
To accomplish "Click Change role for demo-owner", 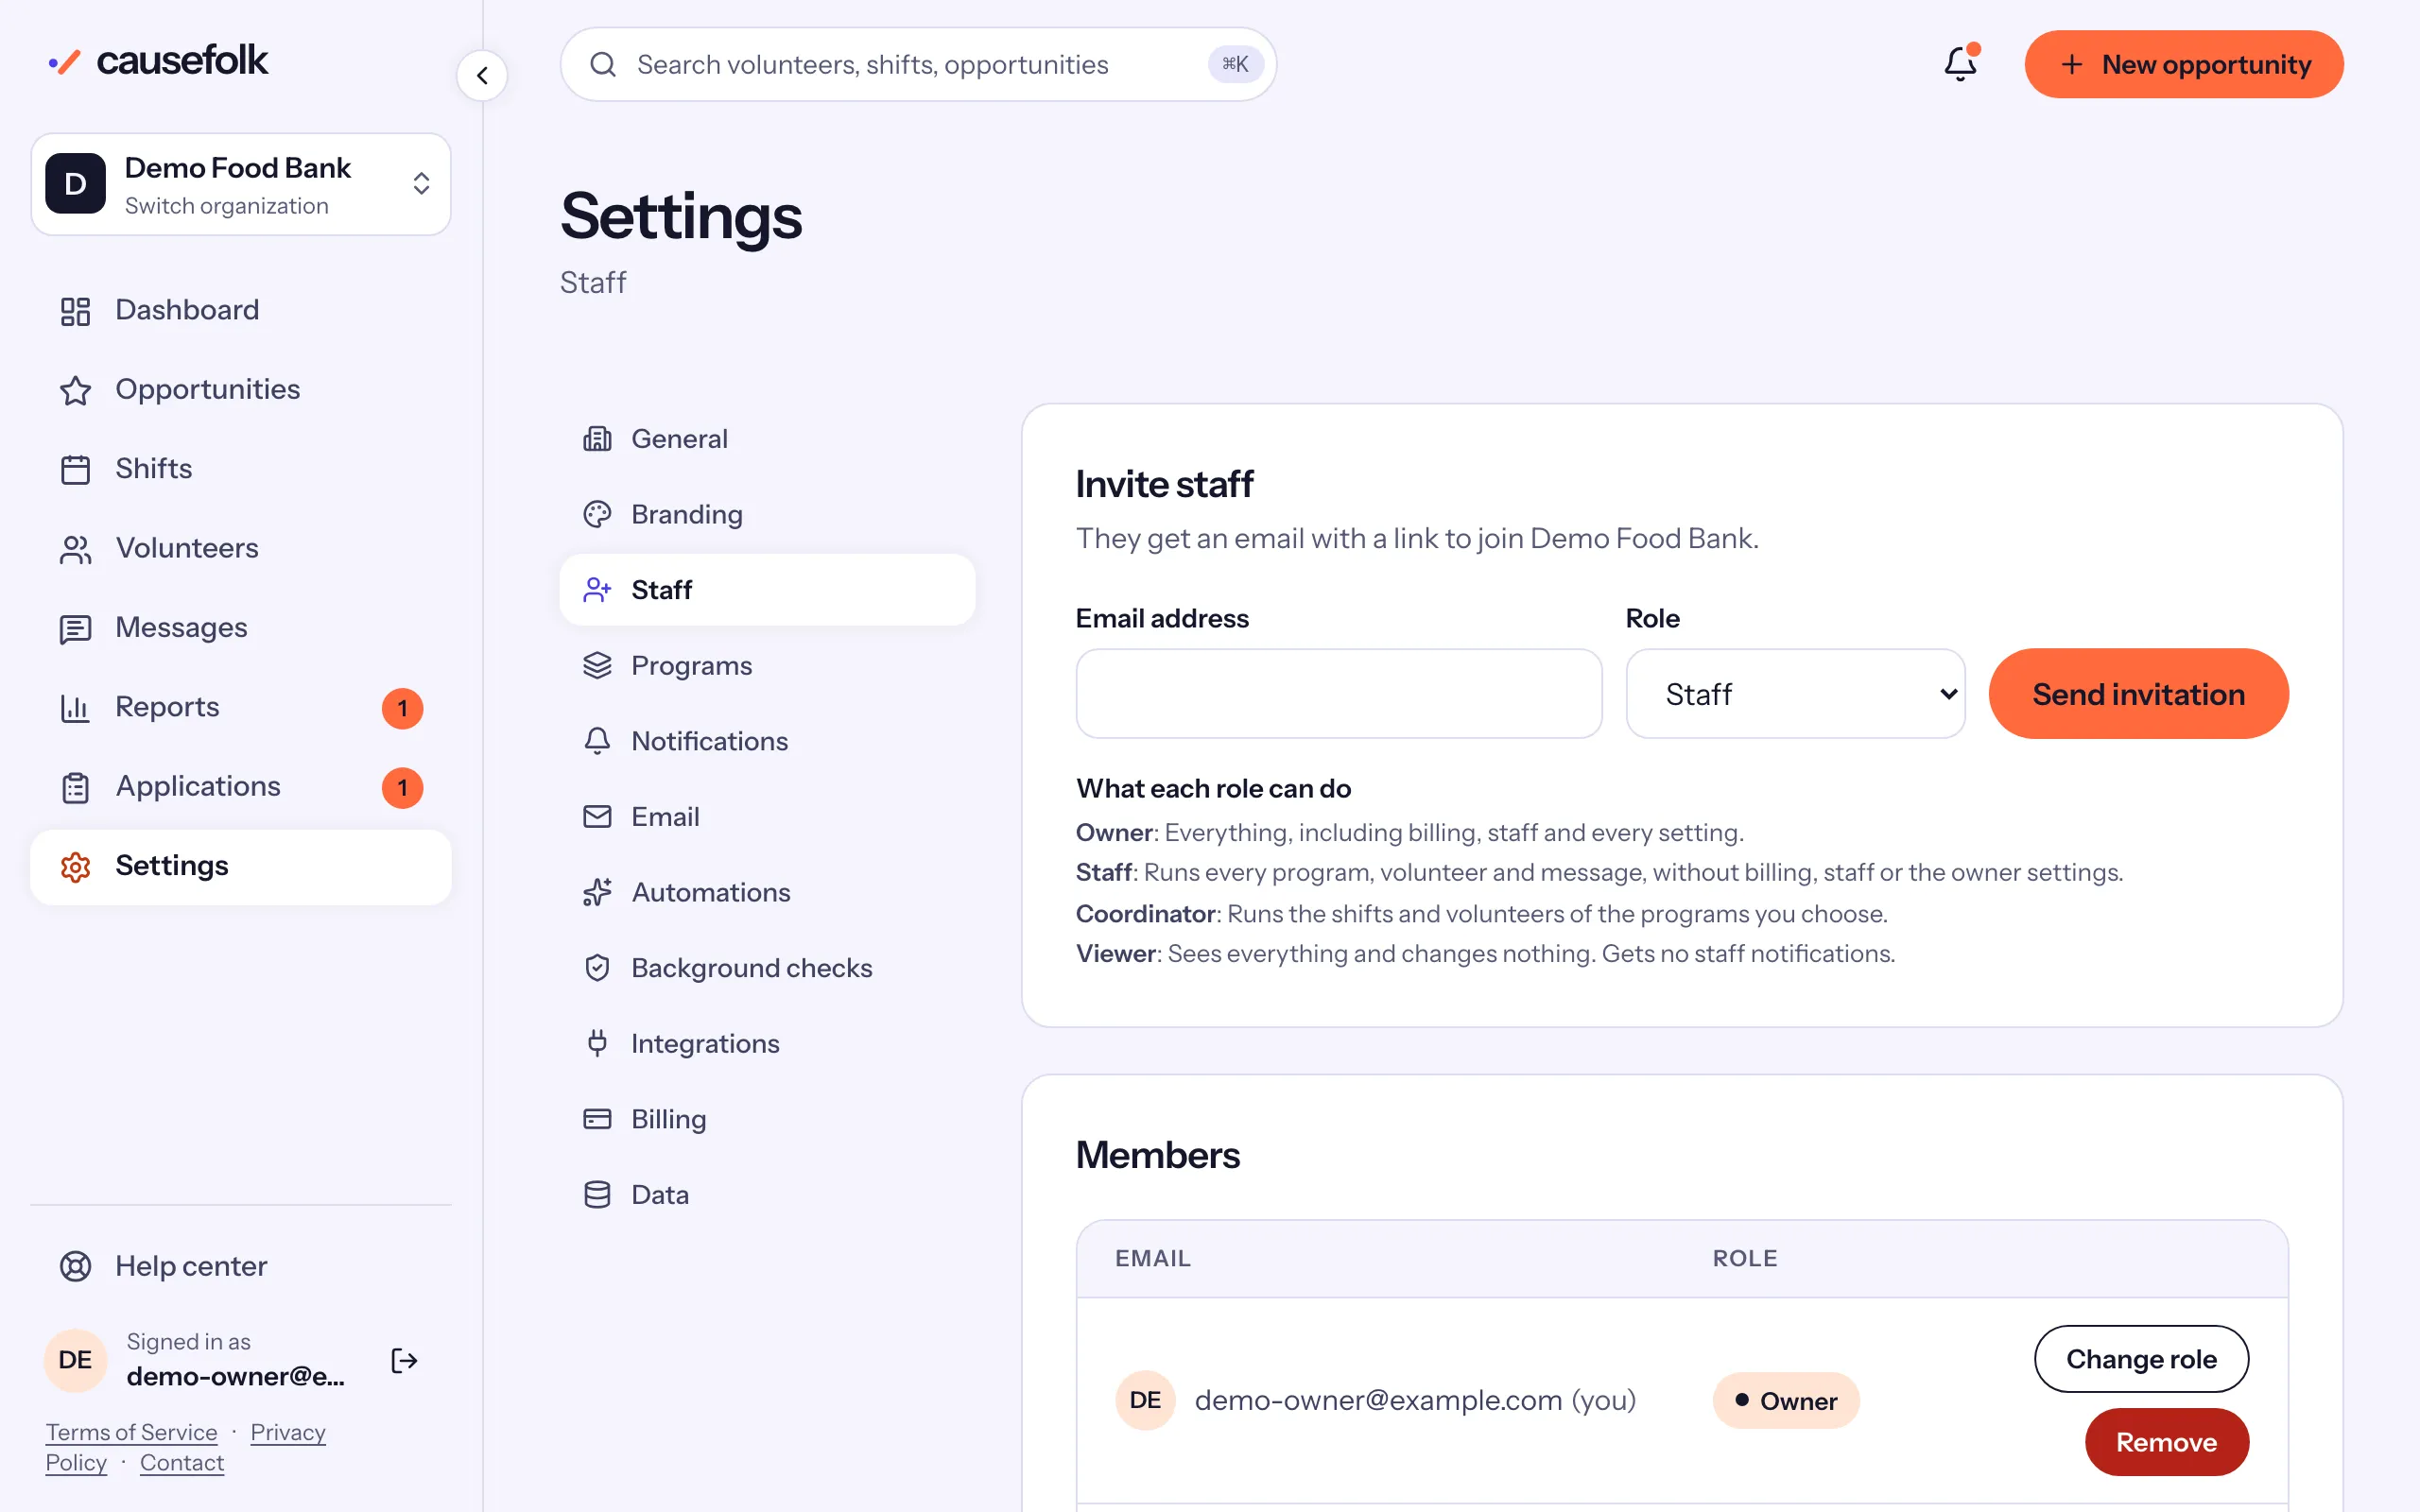I will coord(2141,1358).
